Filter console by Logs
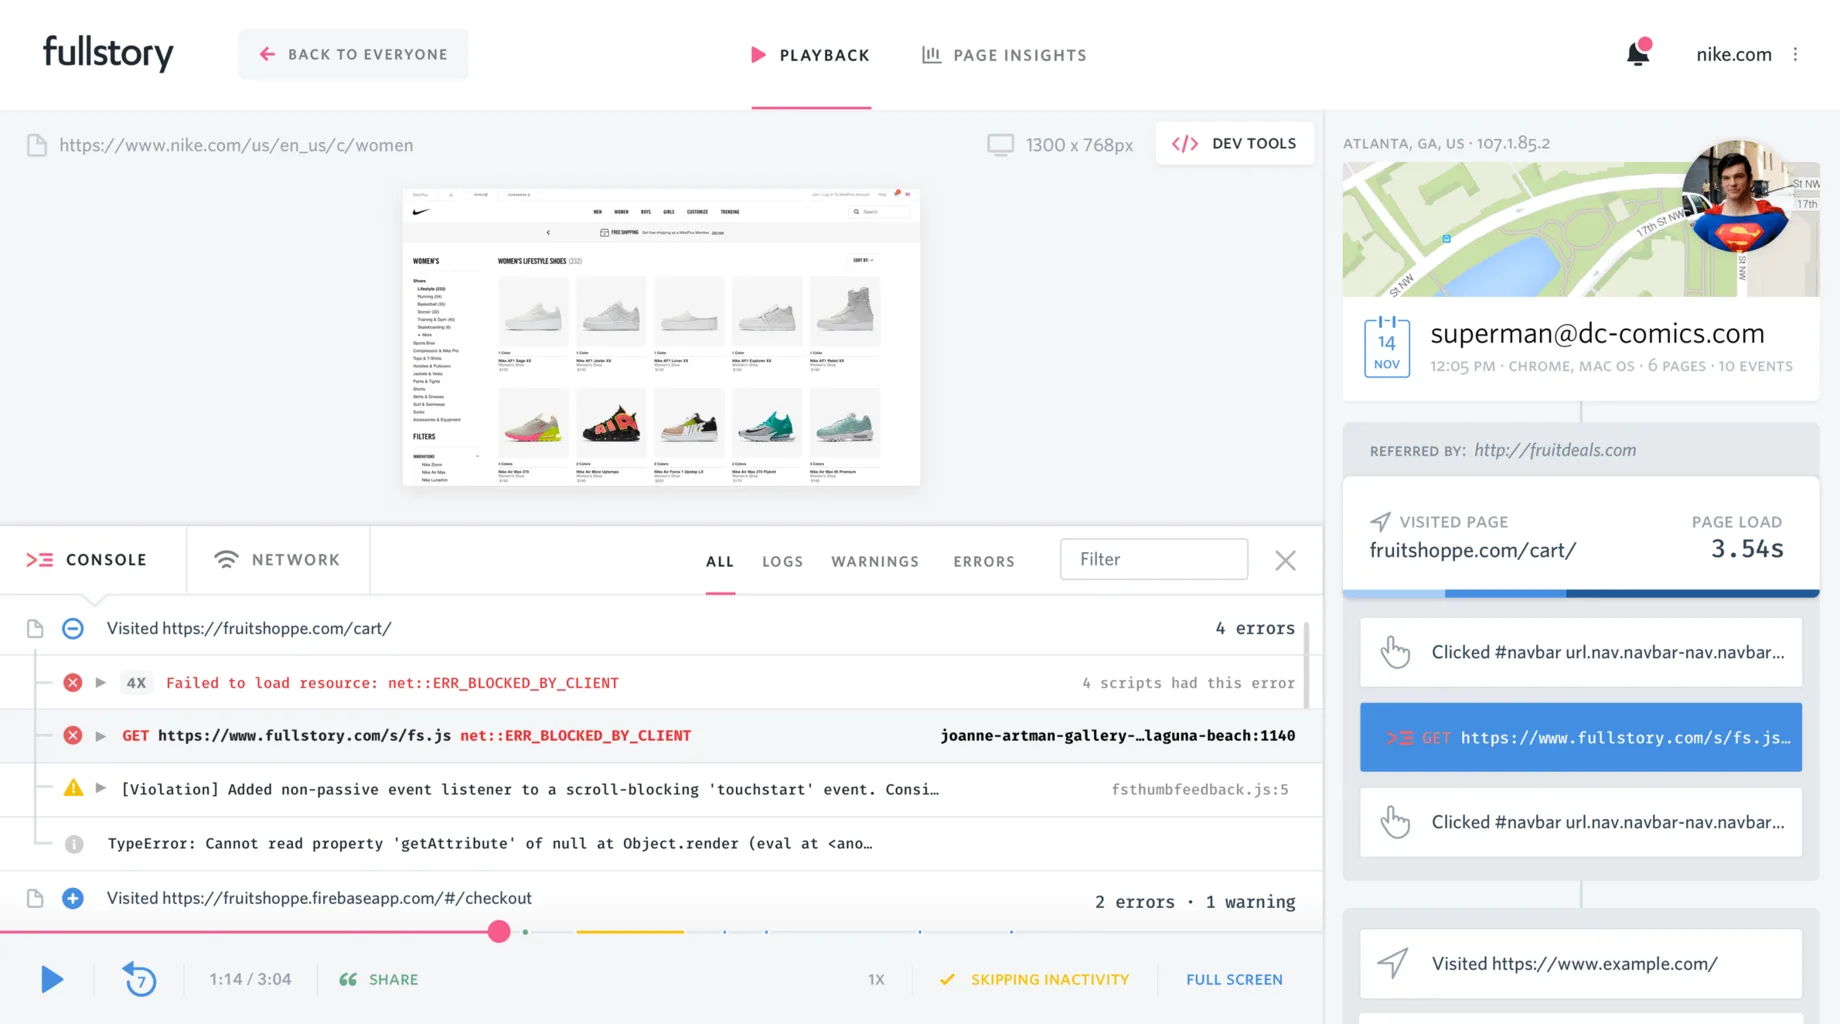This screenshot has height=1024, width=1840. [782, 561]
